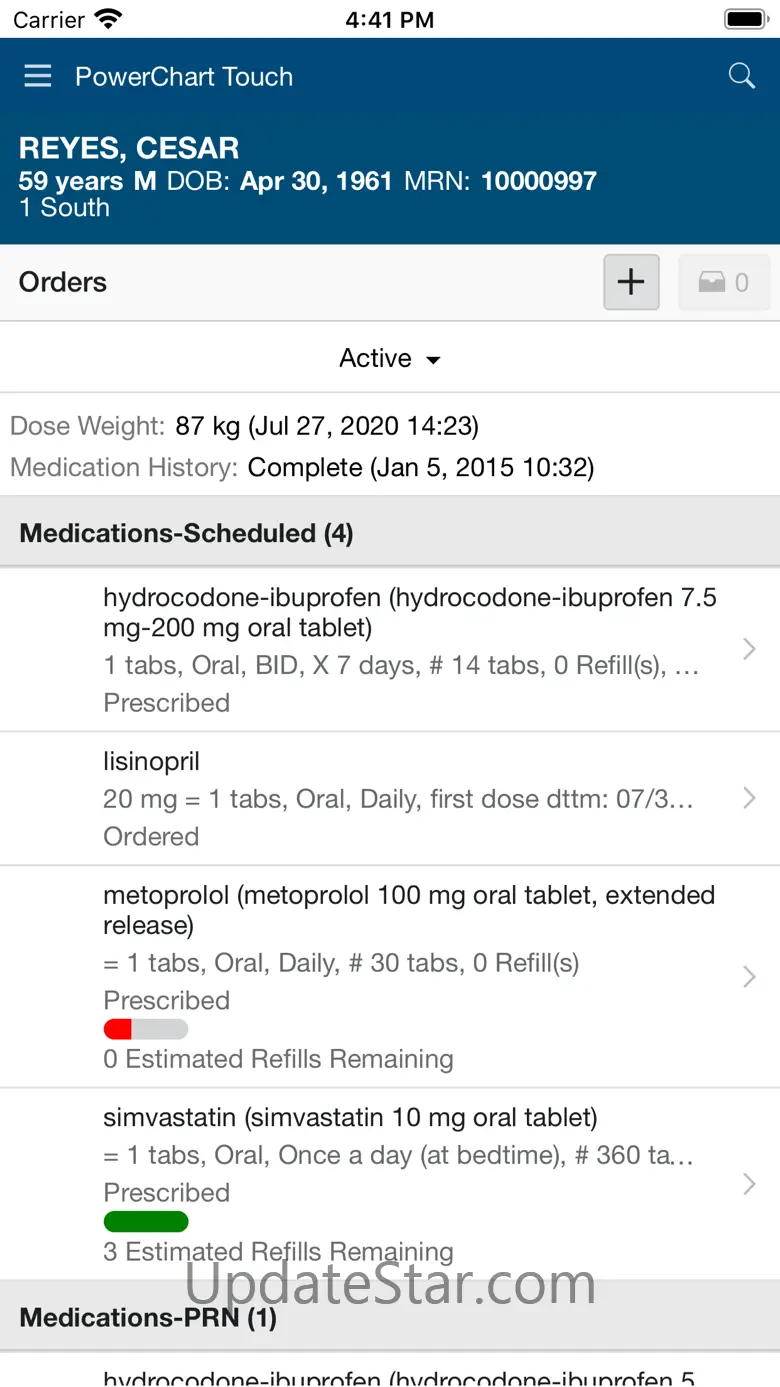
Task: Tap patient name REYES, CESAR
Action: [x=129, y=148]
